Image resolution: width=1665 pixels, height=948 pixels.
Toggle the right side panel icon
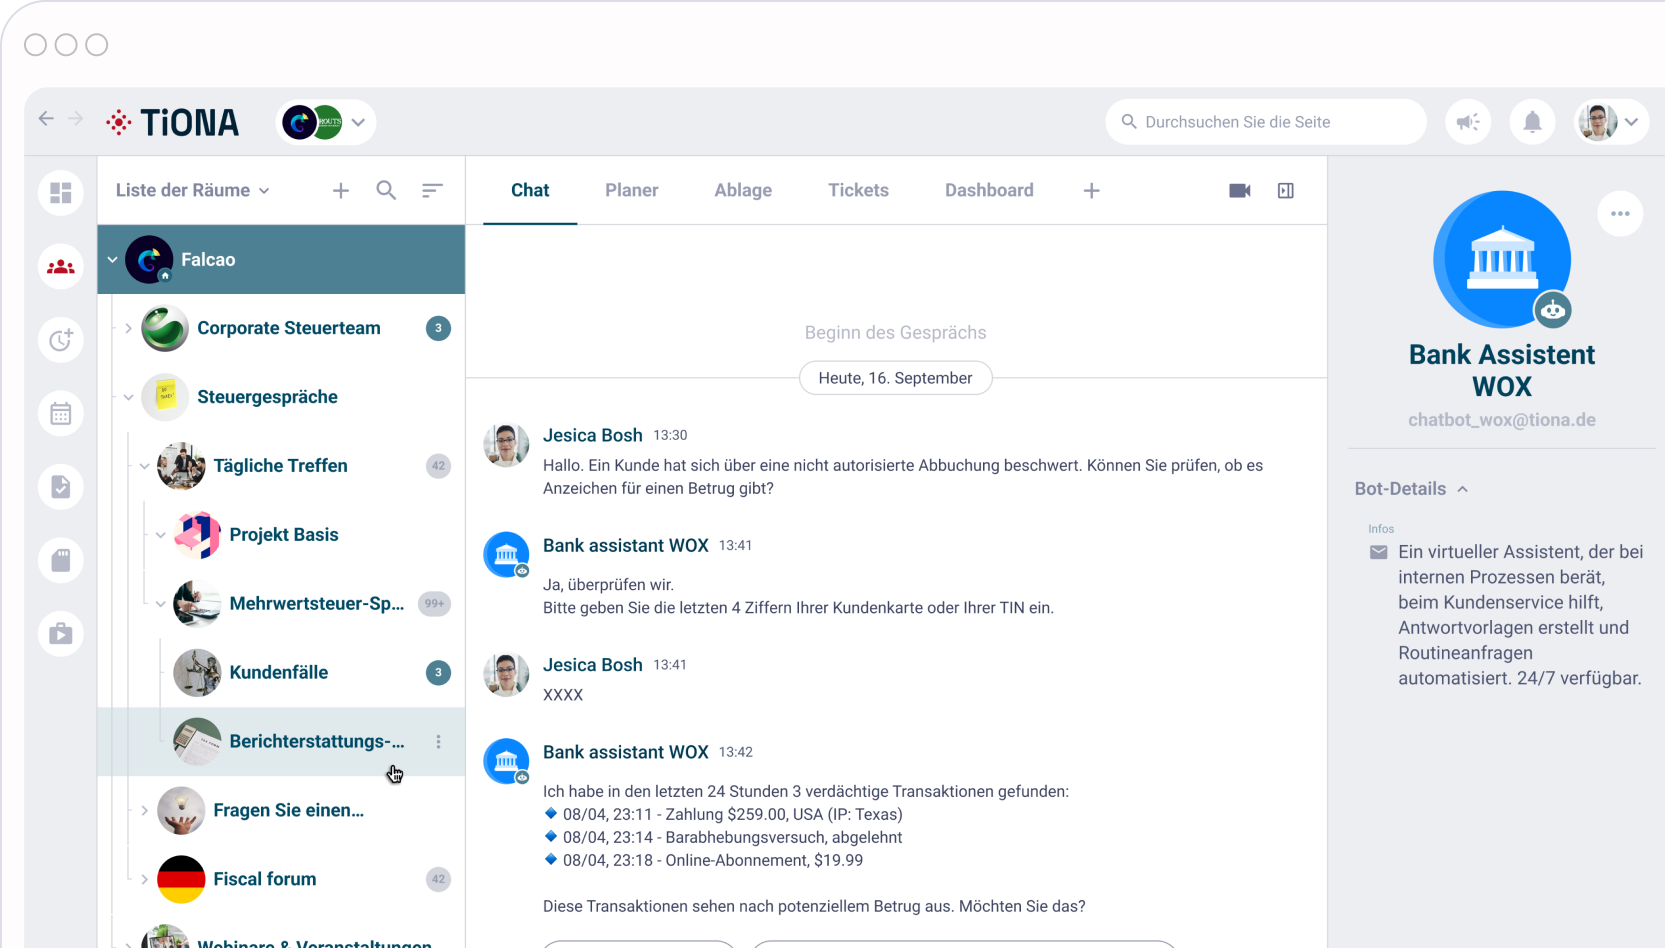1286,190
